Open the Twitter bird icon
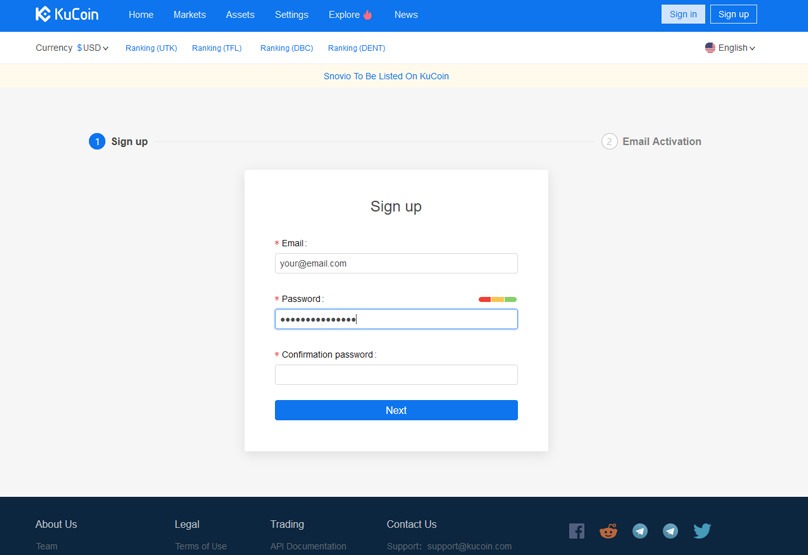808x555 pixels. click(x=702, y=531)
